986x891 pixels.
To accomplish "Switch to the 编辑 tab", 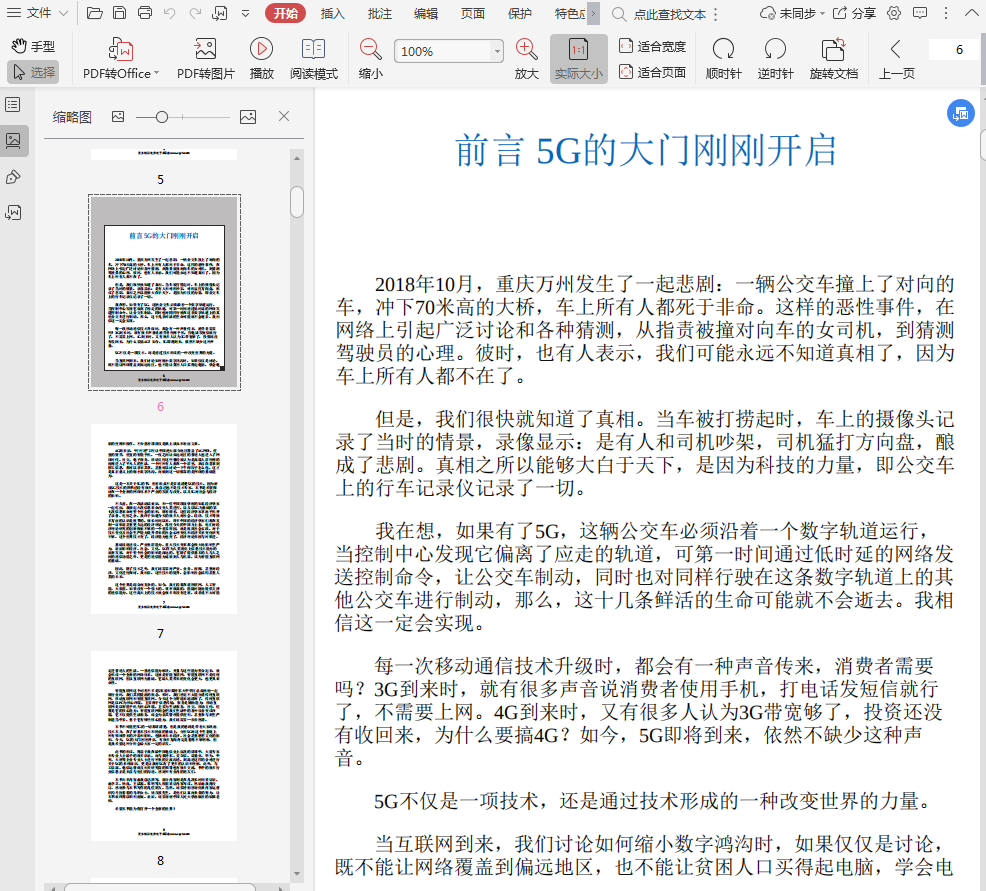I will pyautogui.click(x=426, y=13).
